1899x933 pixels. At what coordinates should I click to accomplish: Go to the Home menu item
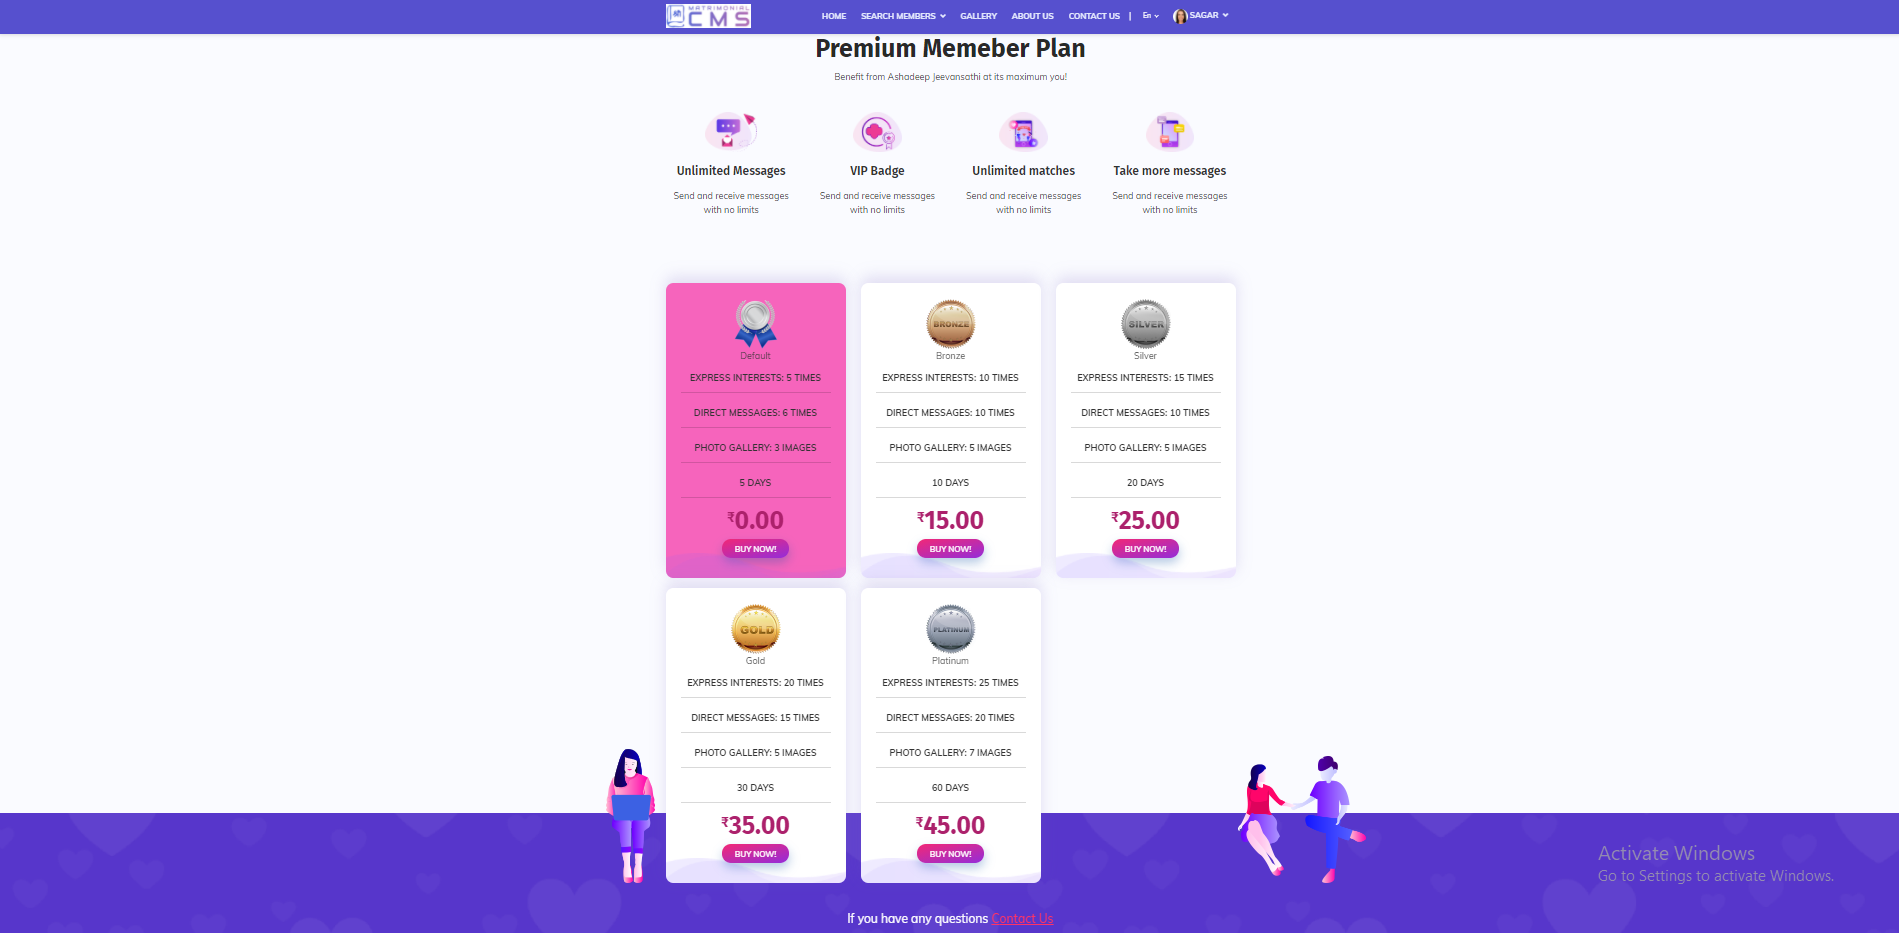point(833,16)
